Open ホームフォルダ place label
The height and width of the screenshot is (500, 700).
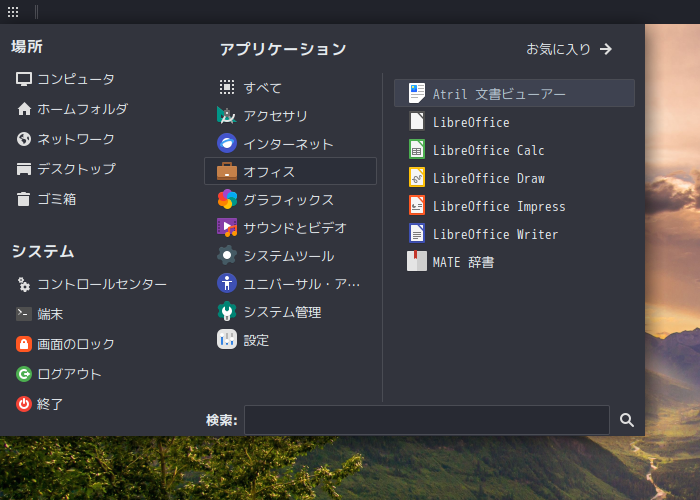click(83, 109)
